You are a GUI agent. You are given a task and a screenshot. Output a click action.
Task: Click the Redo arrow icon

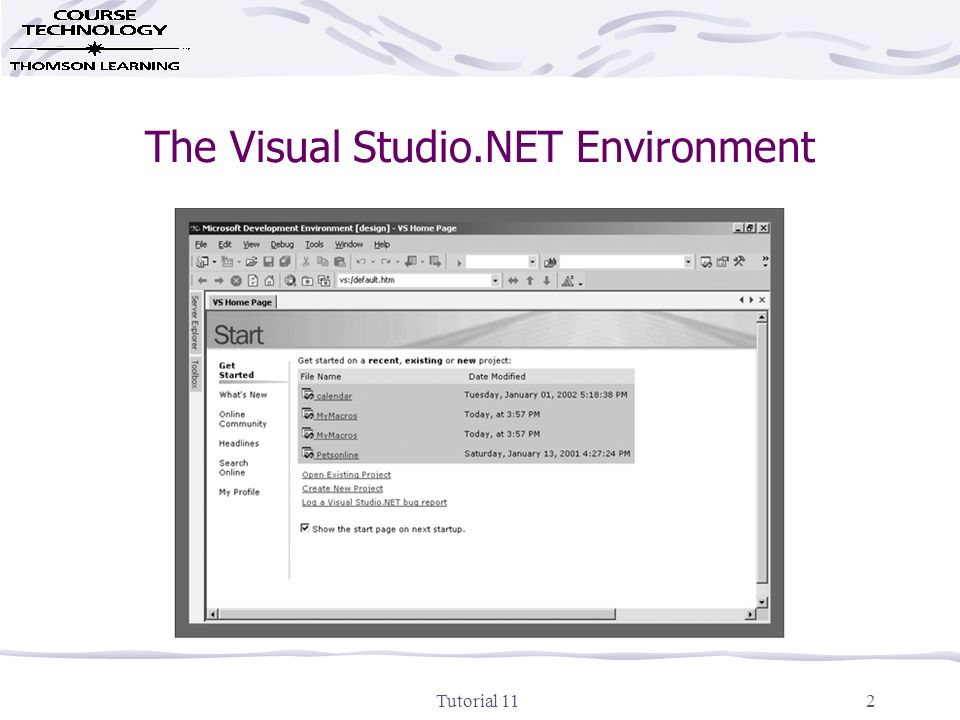click(x=386, y=262)
